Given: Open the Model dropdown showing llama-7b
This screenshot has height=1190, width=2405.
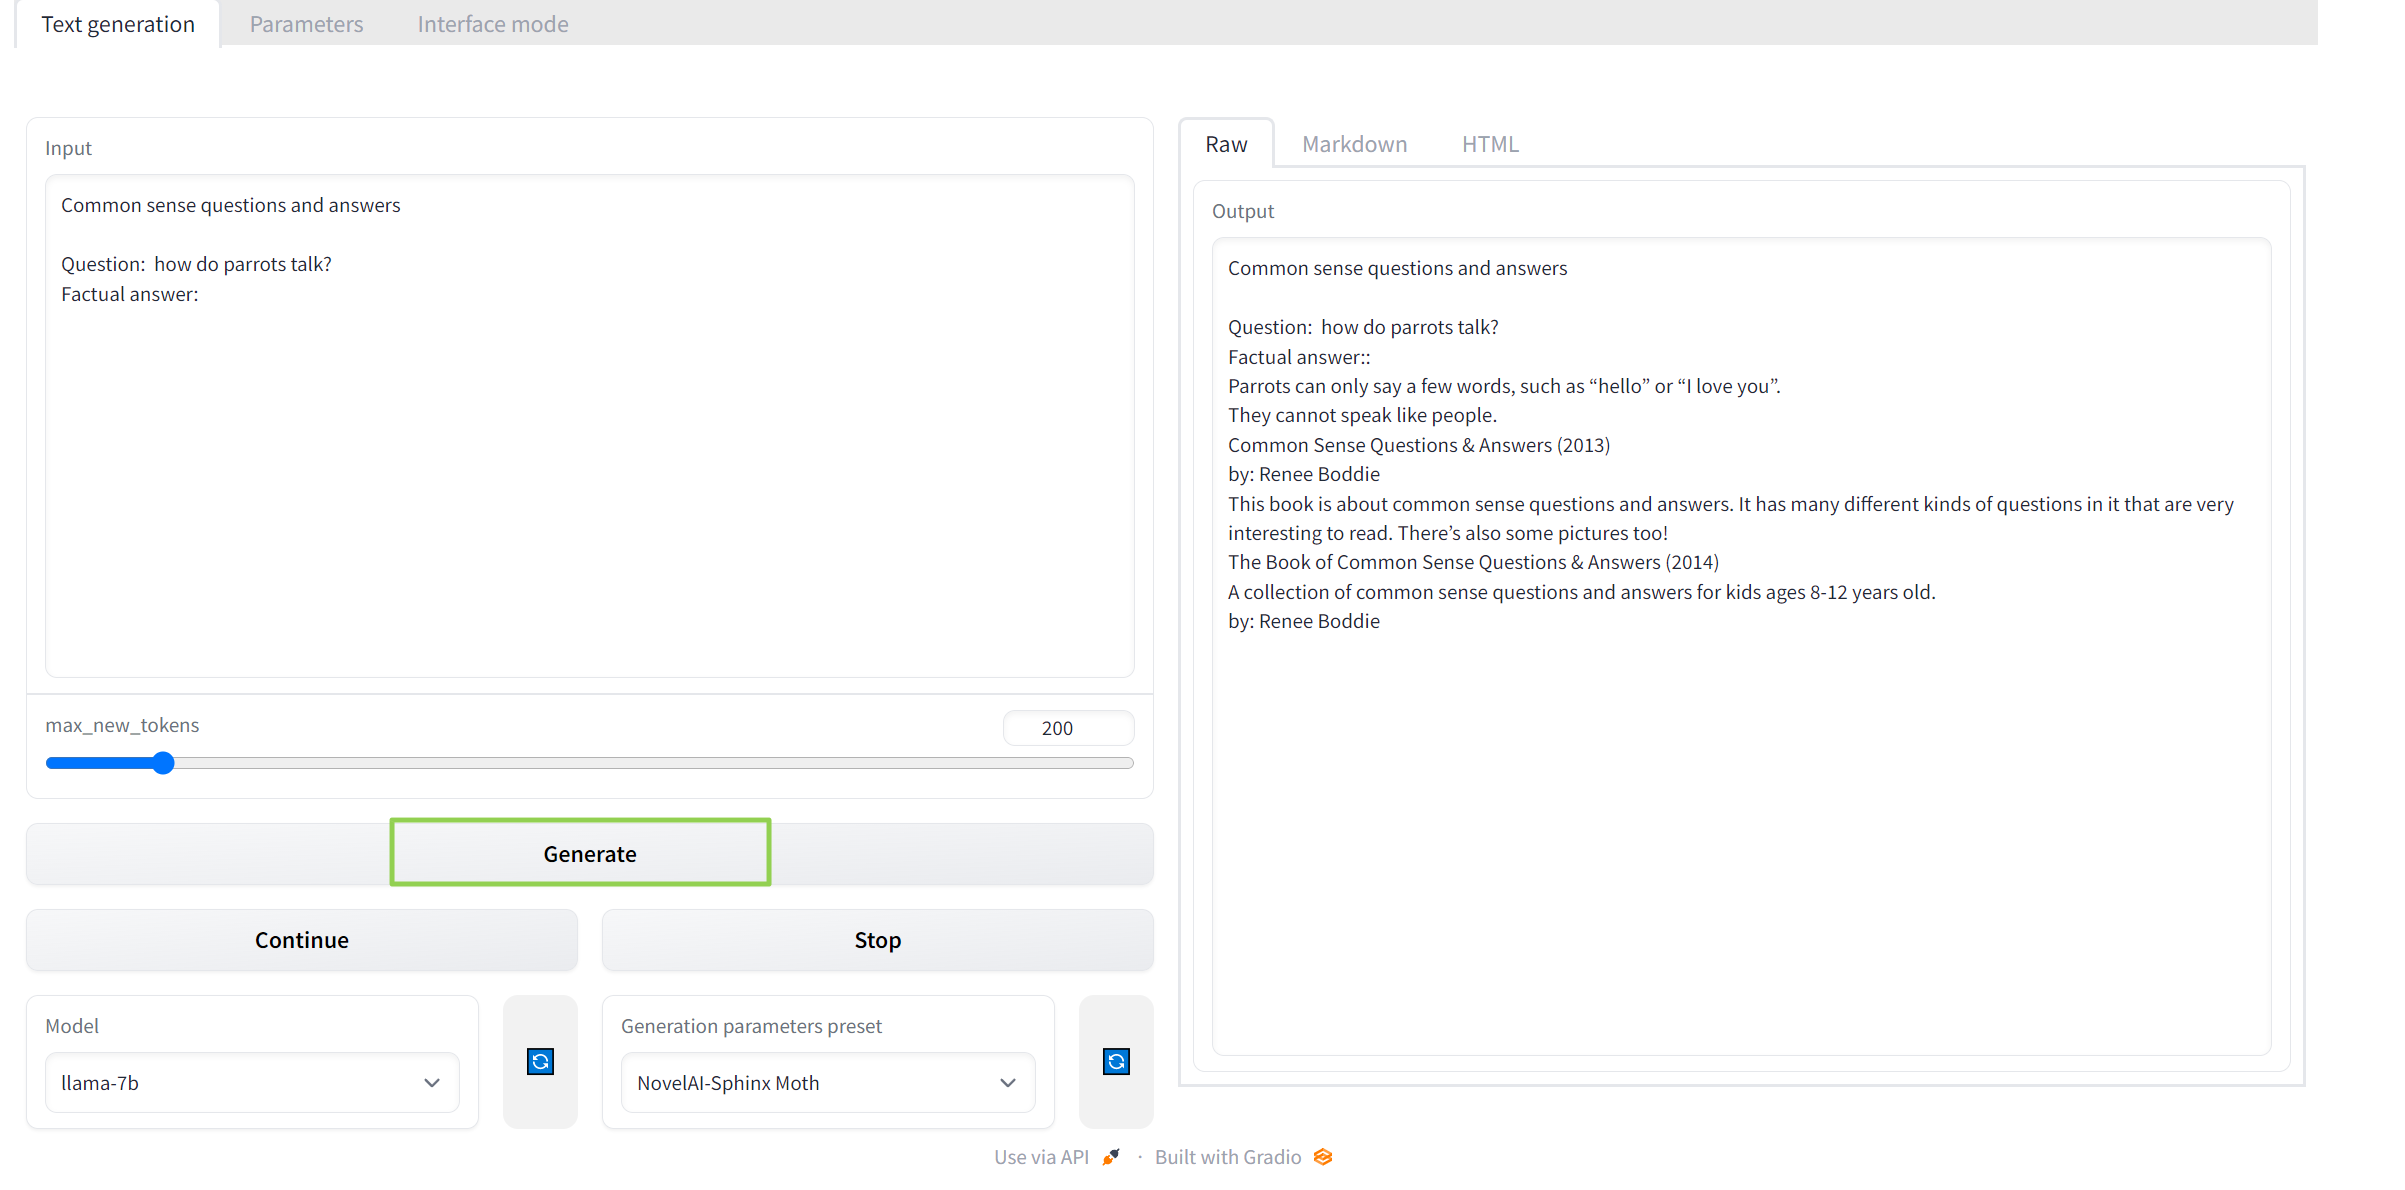Looking at the screenshot, I should [252, 1083].
